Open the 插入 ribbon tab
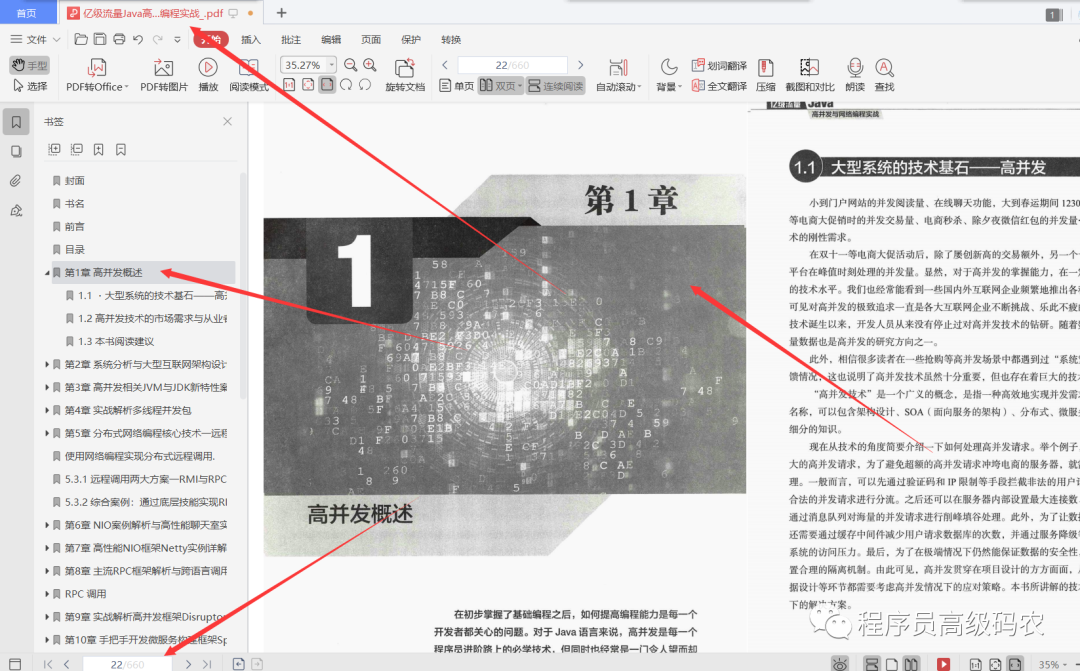 [x=251, y=39]
